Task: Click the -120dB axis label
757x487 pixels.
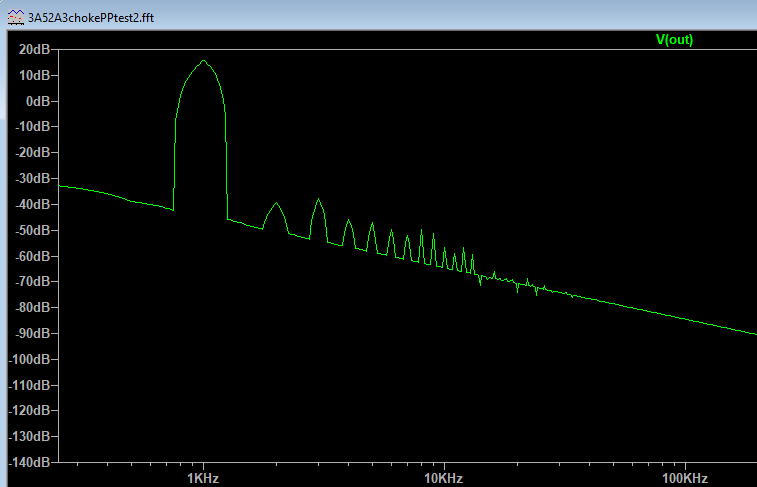Action: [x=29, y=410]
